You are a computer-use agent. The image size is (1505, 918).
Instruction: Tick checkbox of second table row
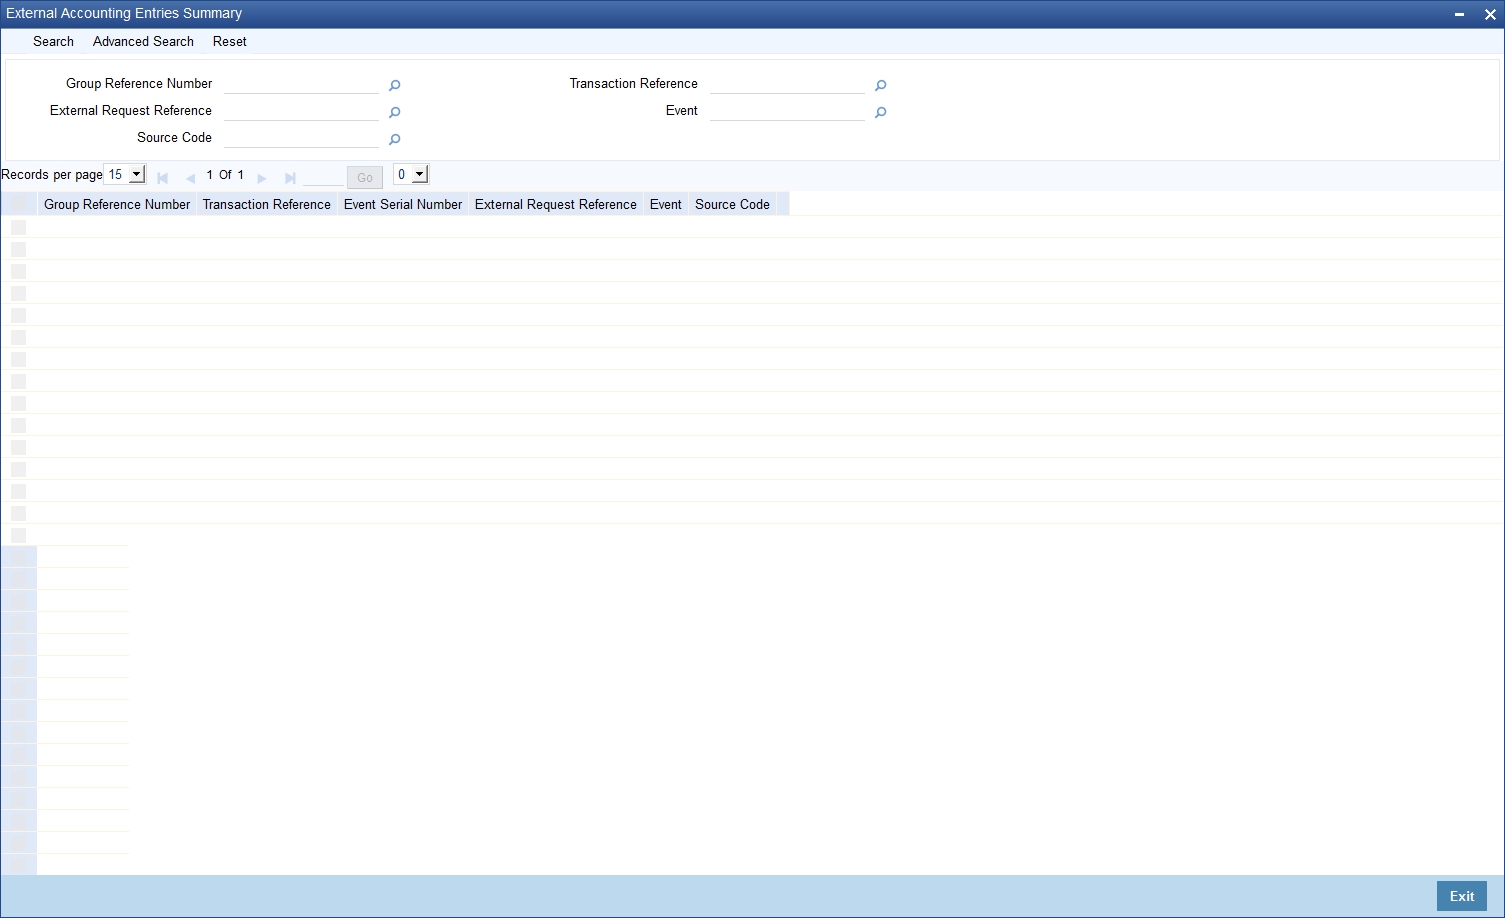coord(18,249)
